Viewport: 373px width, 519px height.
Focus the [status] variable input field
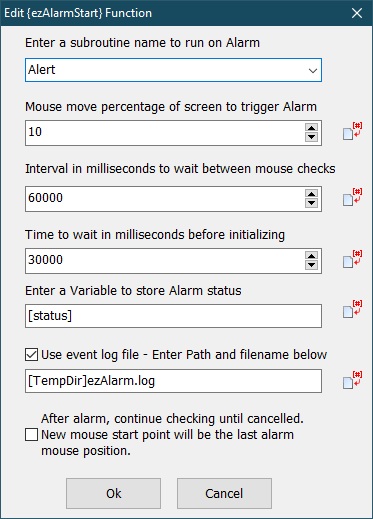[x=173, y=316]
